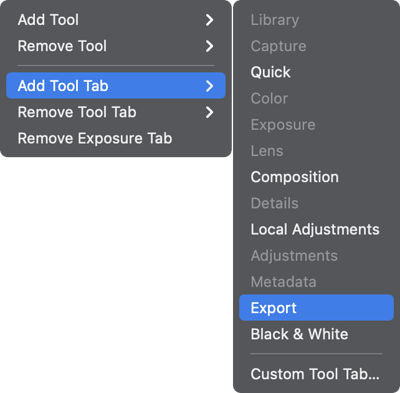Click the greyed Metadata entry
This screenshot has width=400, height=393.
point(283,282)
